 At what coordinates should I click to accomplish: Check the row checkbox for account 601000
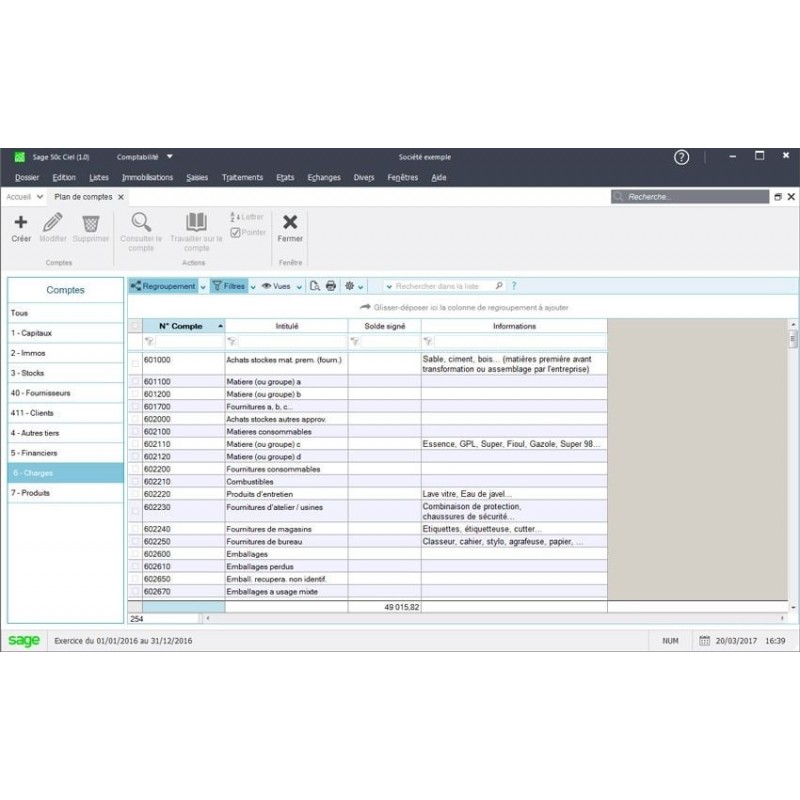134,362
